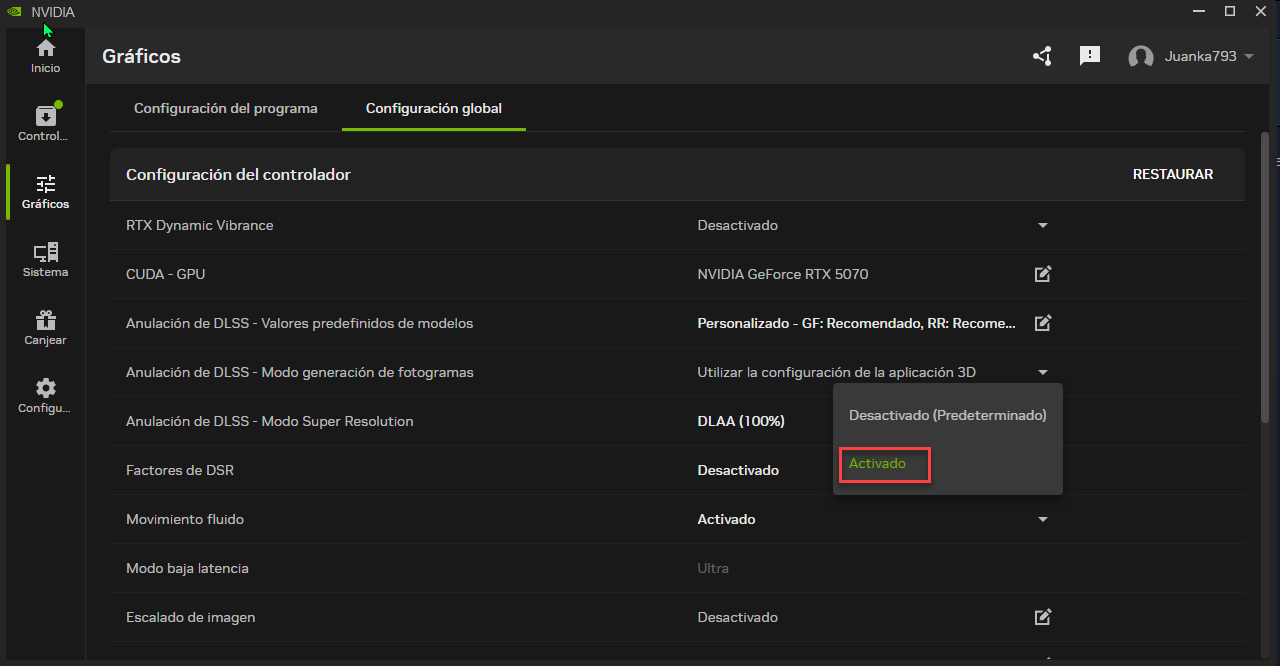The height and width of the screenshot is (666, 1280).
Task: Click the RESTAURAR button
Action: click(x=1173, y=174)
